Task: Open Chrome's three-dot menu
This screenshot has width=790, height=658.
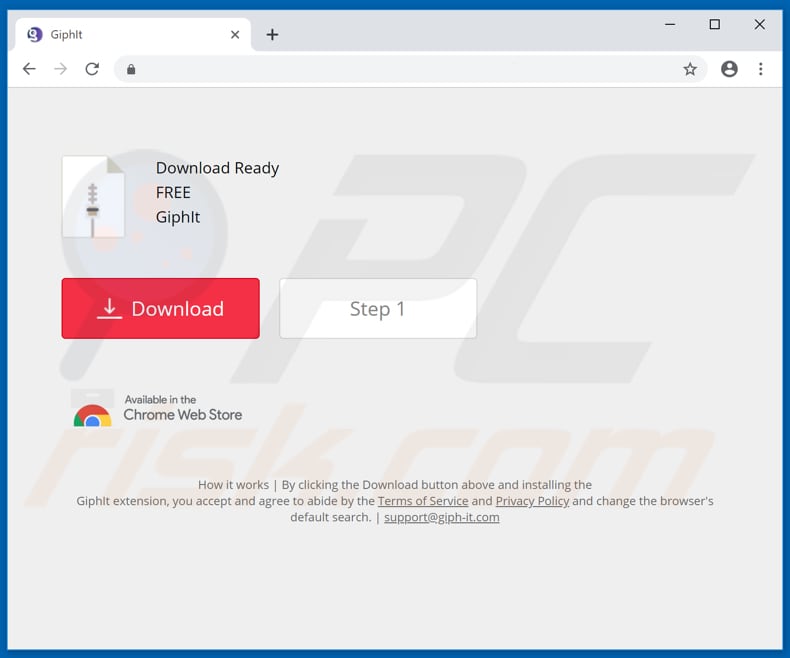Action: coord(760,69)
